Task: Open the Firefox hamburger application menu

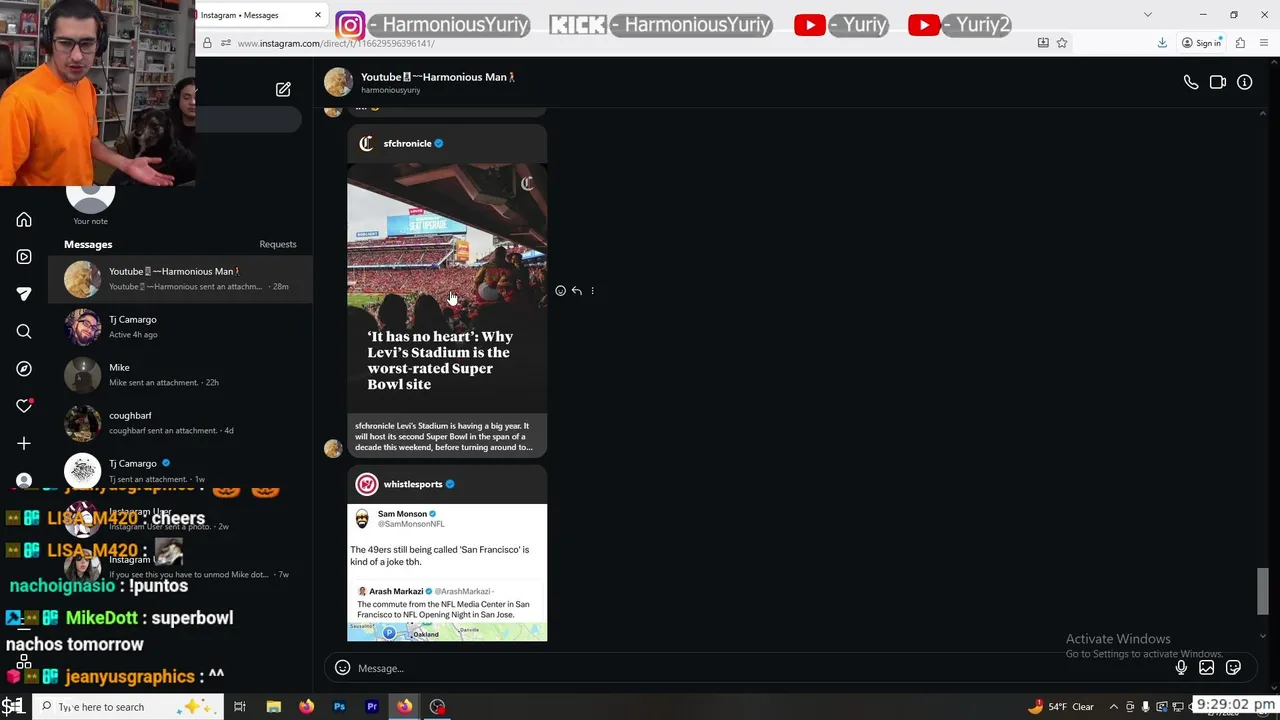Action: tap(1265, 43)
